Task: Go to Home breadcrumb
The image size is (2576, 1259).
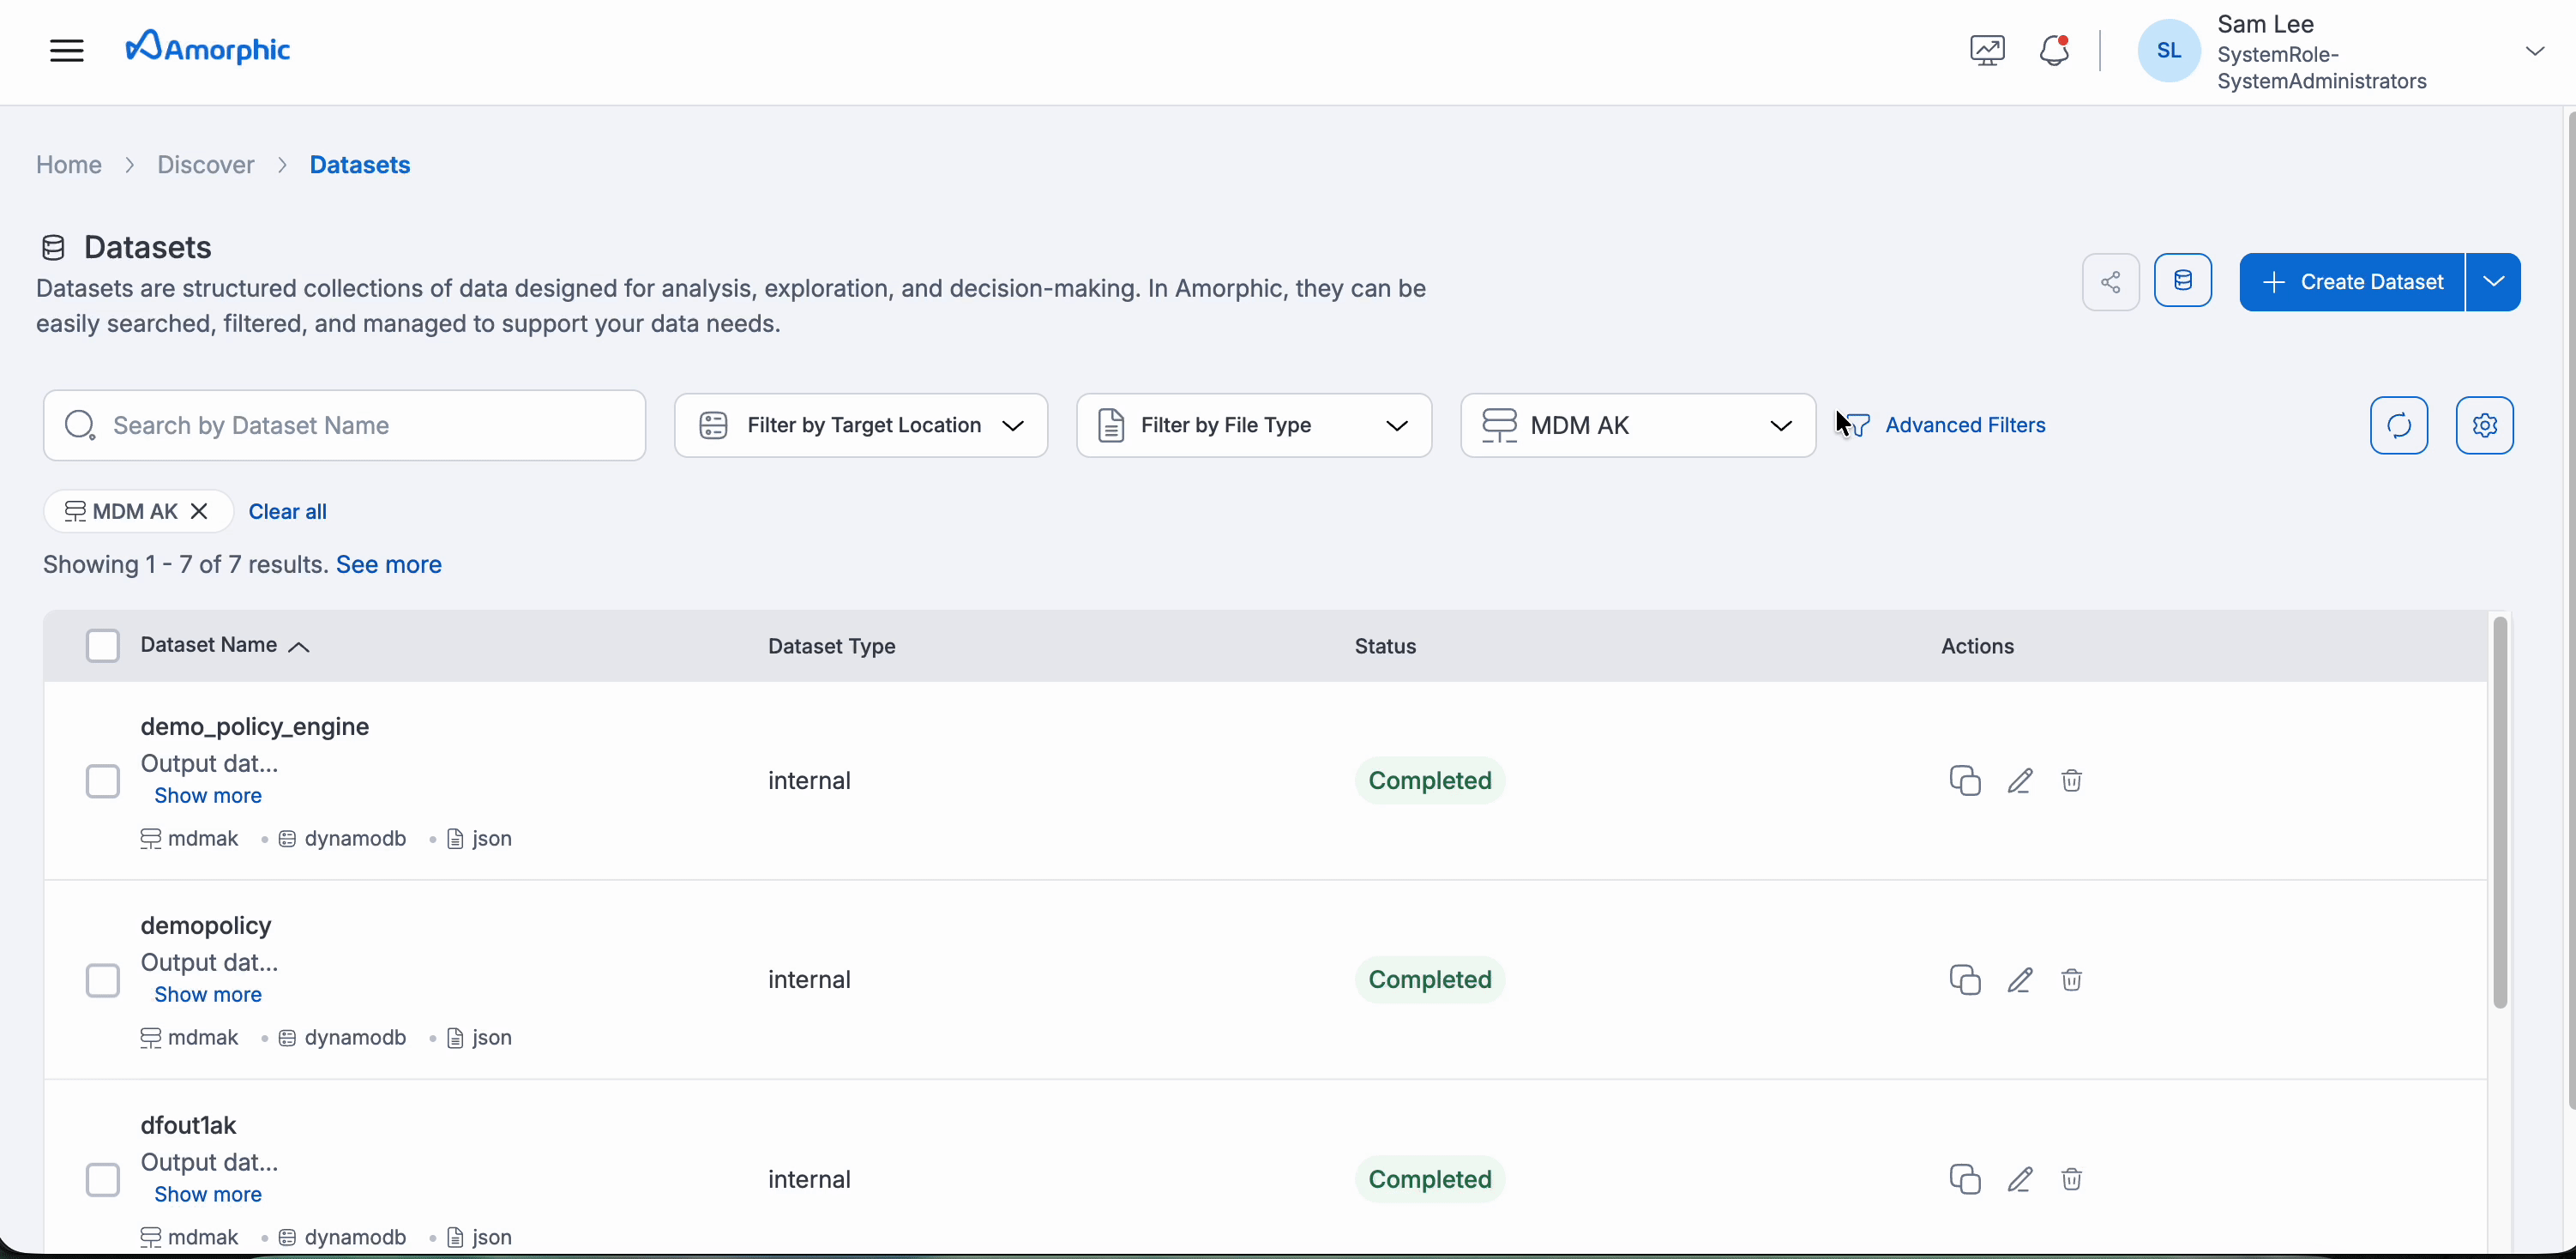Action: point(69,165)
